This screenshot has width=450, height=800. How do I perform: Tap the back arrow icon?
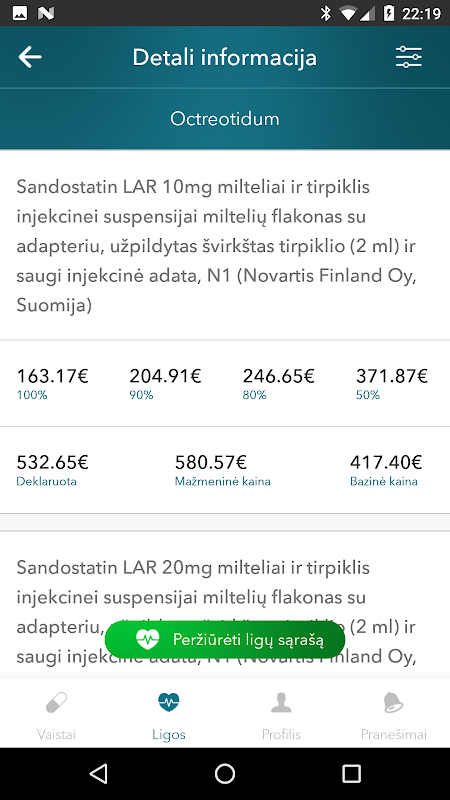tap(30, 57)
